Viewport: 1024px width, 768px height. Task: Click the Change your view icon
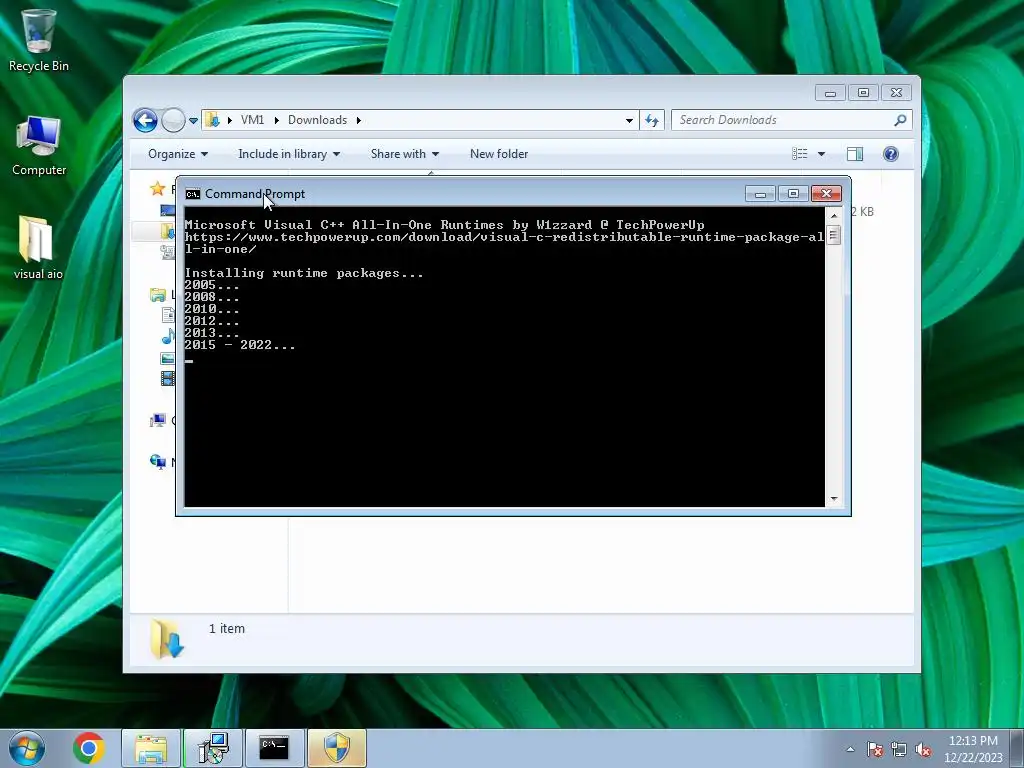(x=800, y=154)
